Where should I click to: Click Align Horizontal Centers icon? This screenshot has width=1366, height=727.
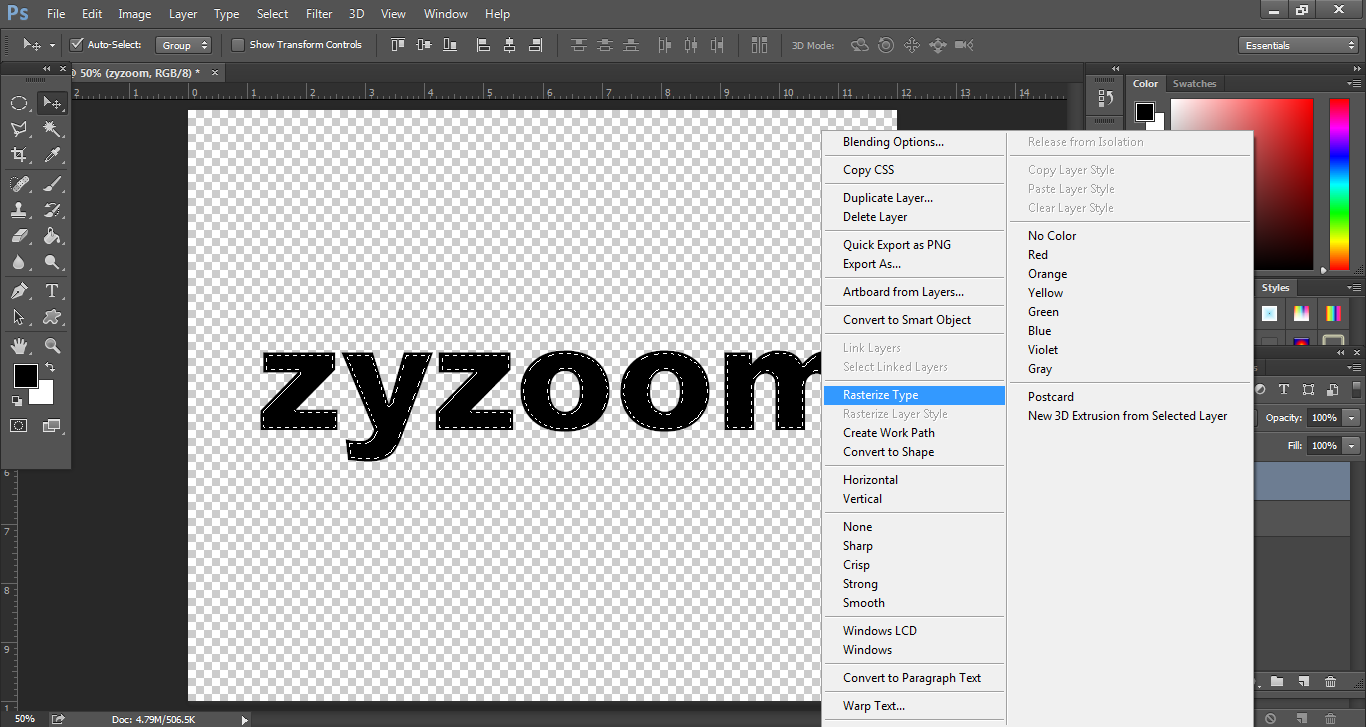click(509, 45)
